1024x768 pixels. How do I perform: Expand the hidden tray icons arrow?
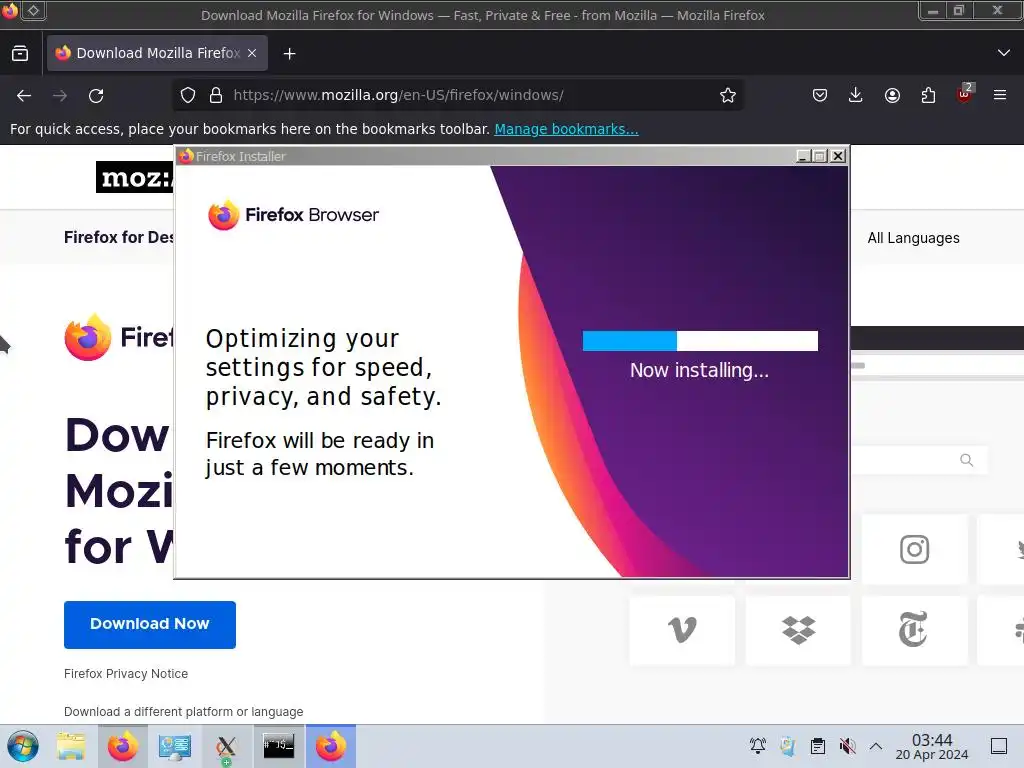point(876,746)
